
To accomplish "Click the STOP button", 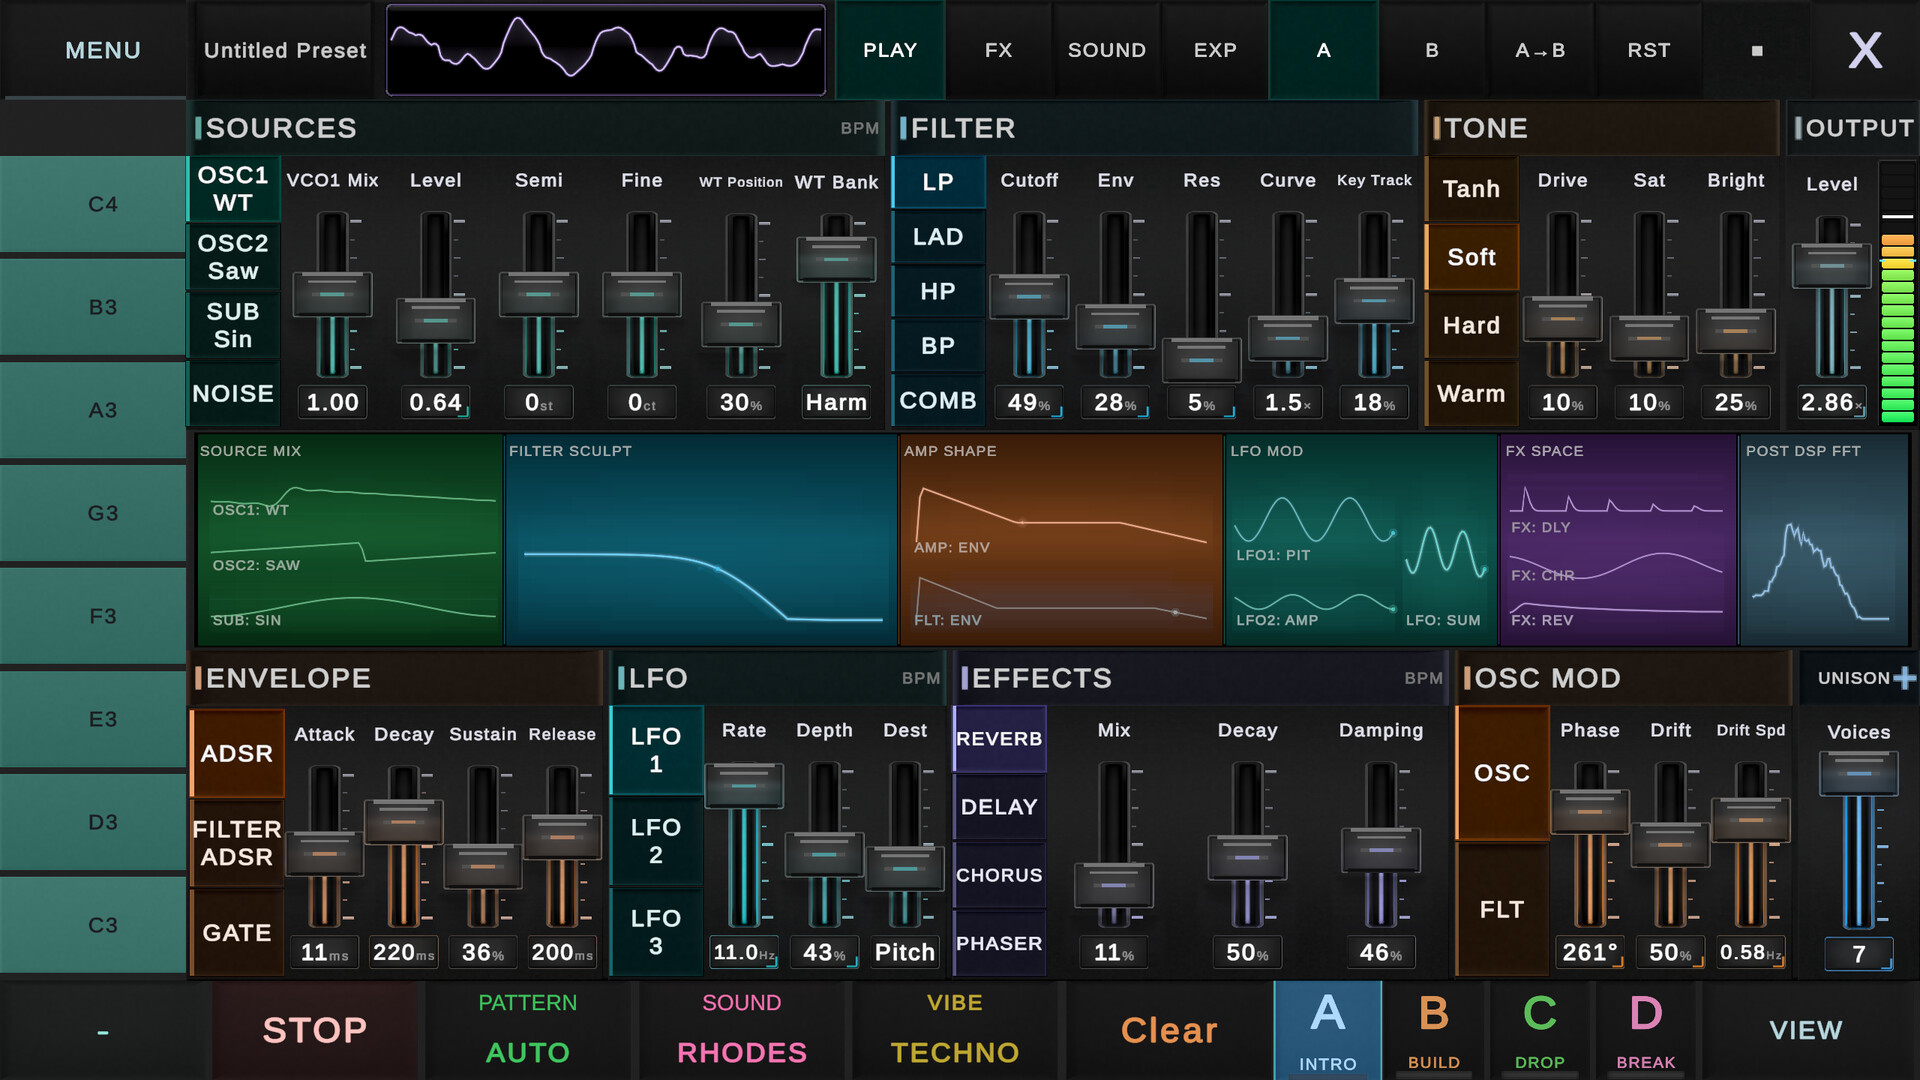I will tap(314, 1030).
